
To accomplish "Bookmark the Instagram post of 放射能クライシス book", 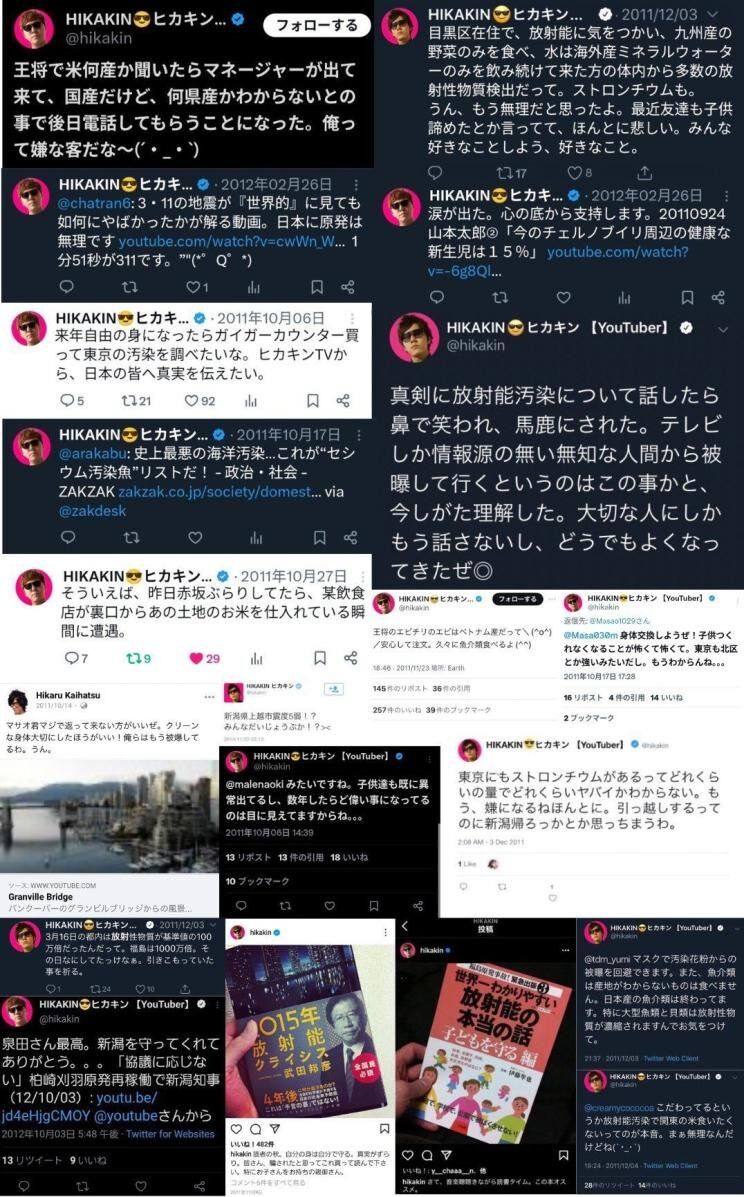I will tap(384, 1129).
